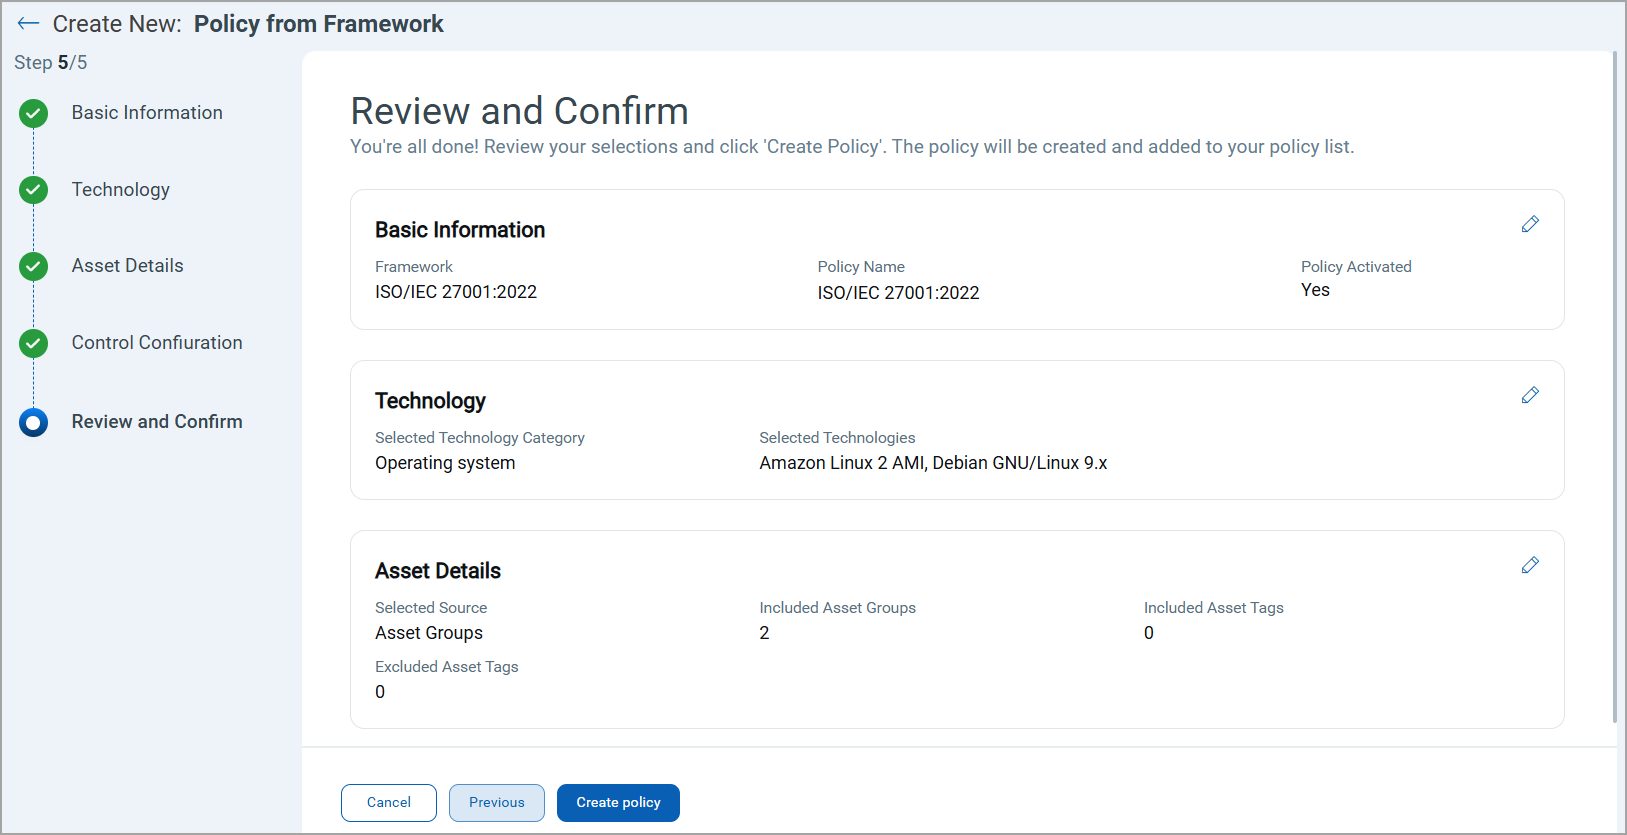Select the green checkmark next to Technology step
1627x835 pixels.
(x=34, y=190)
